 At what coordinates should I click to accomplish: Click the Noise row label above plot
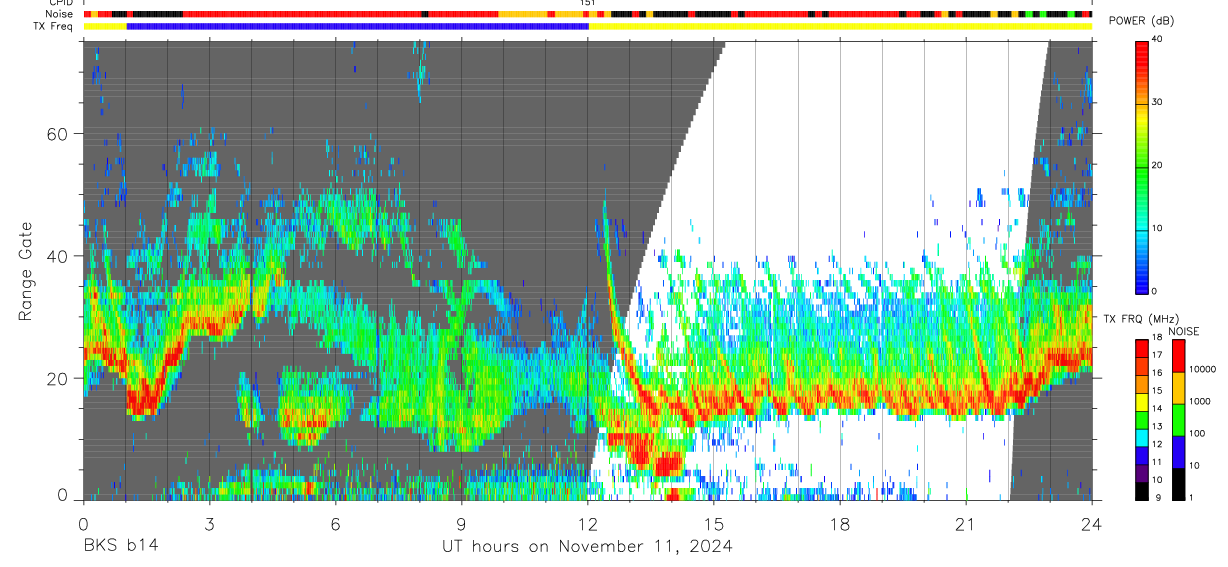click(x=60, y=14)
